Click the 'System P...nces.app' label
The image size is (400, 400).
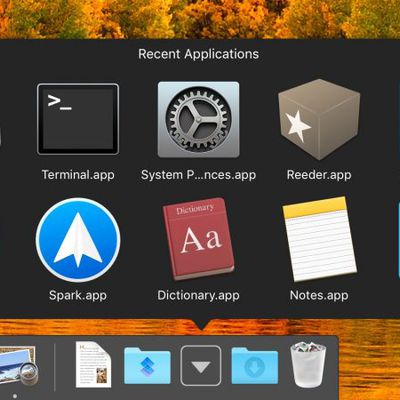coord(198,175)
